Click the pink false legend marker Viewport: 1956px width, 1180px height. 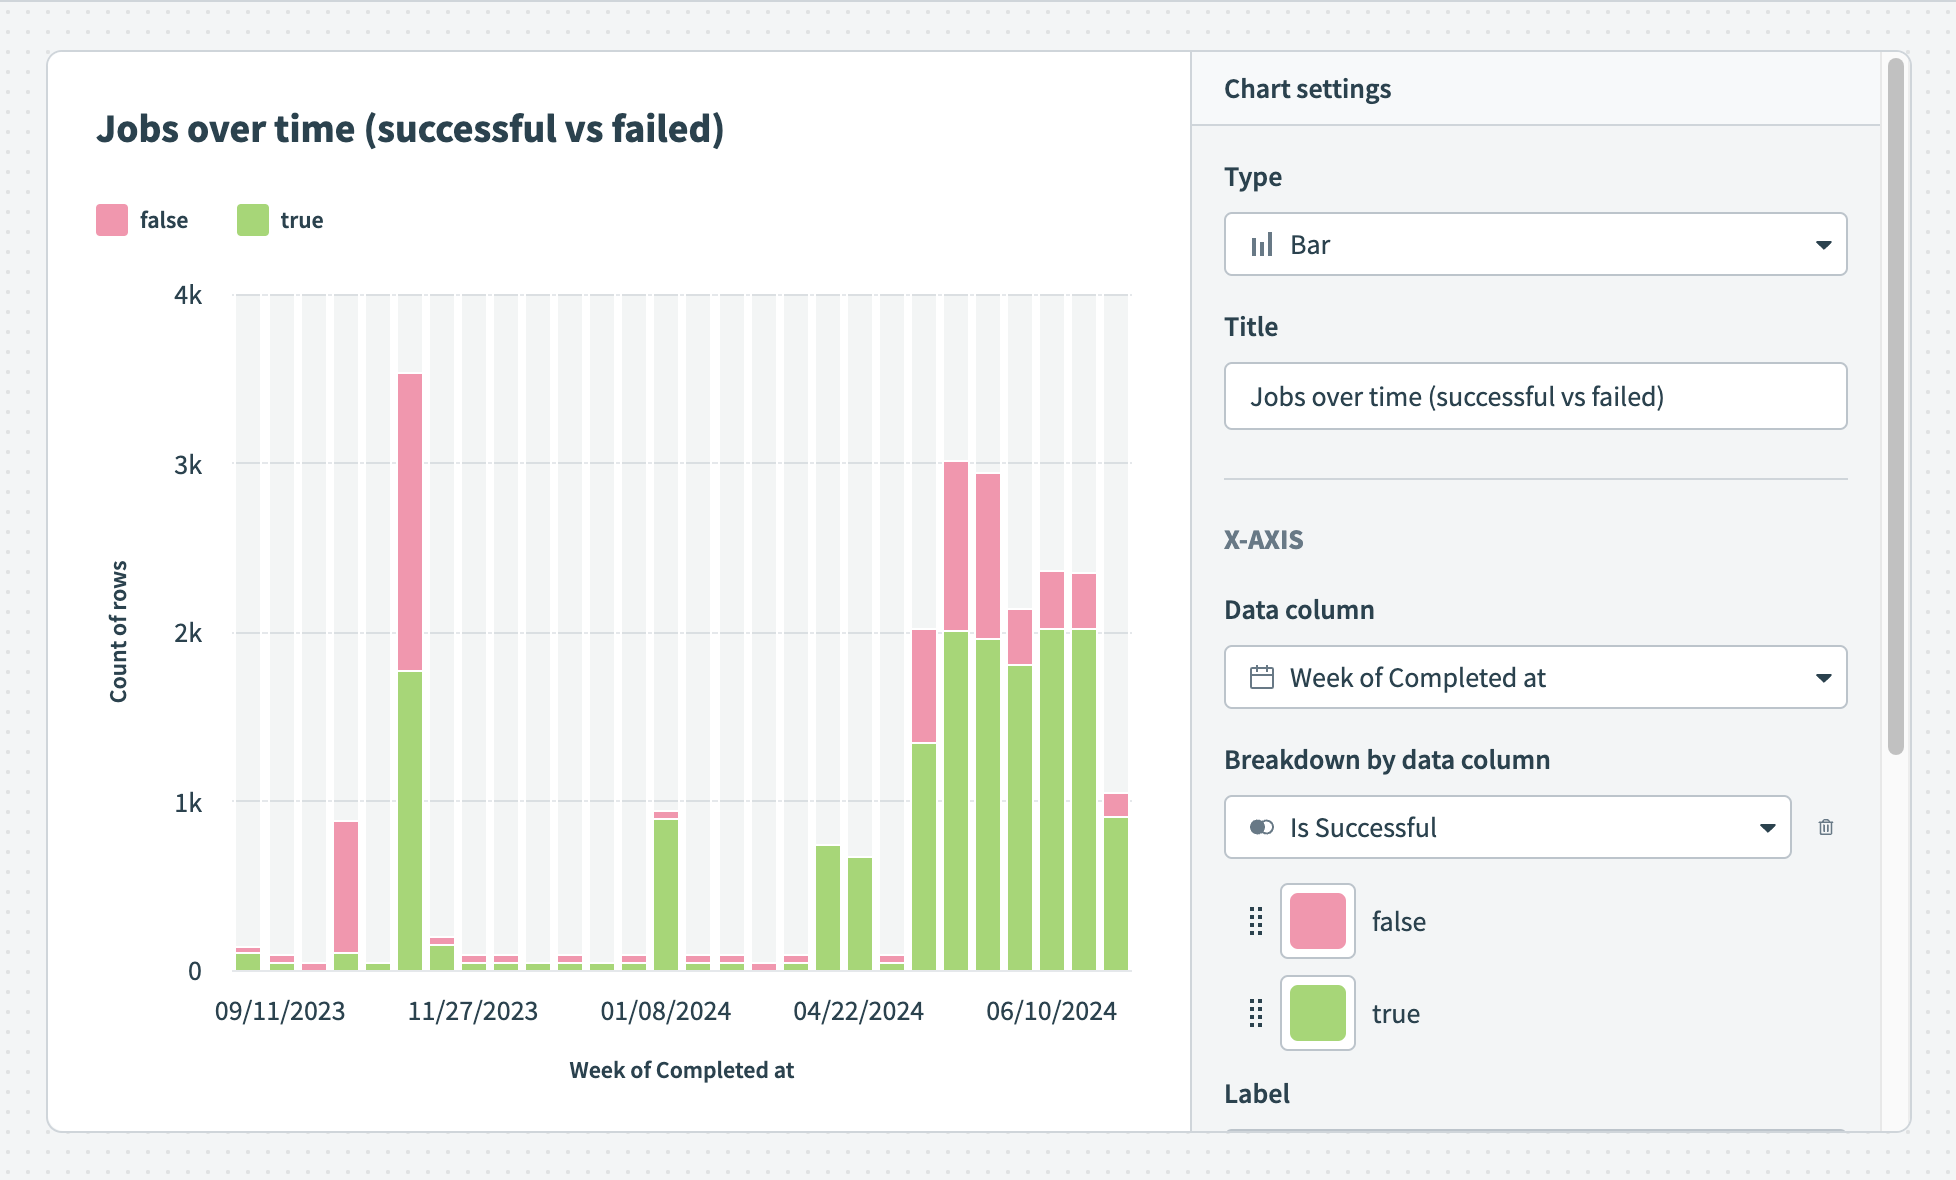112,220
